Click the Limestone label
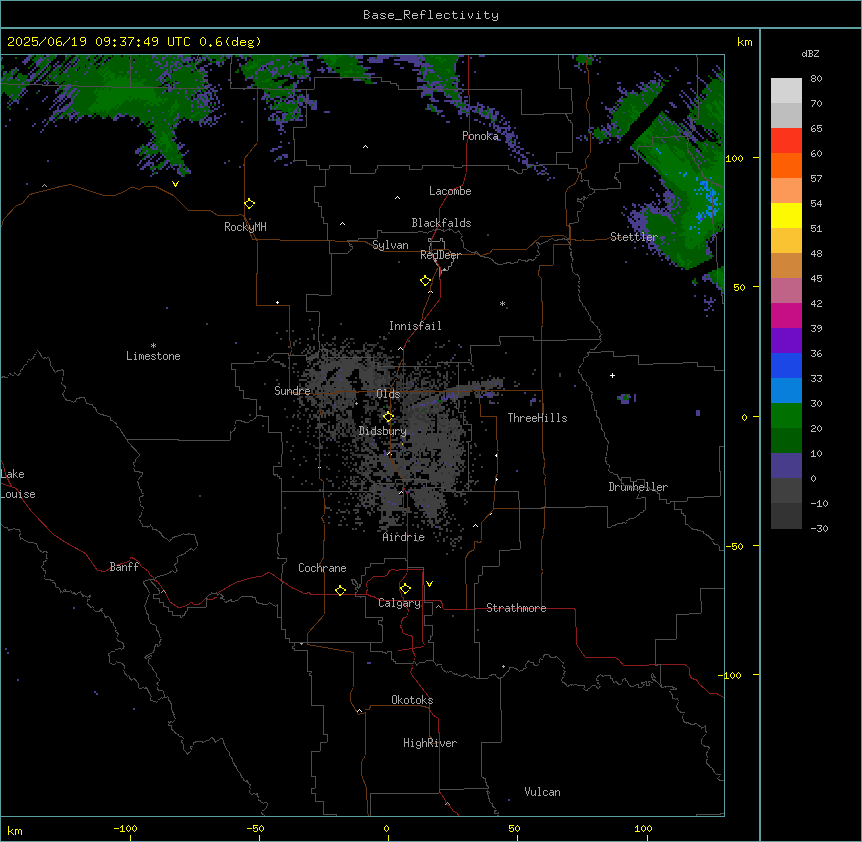Viewport: 862px width, 842px height. (153, 356)
